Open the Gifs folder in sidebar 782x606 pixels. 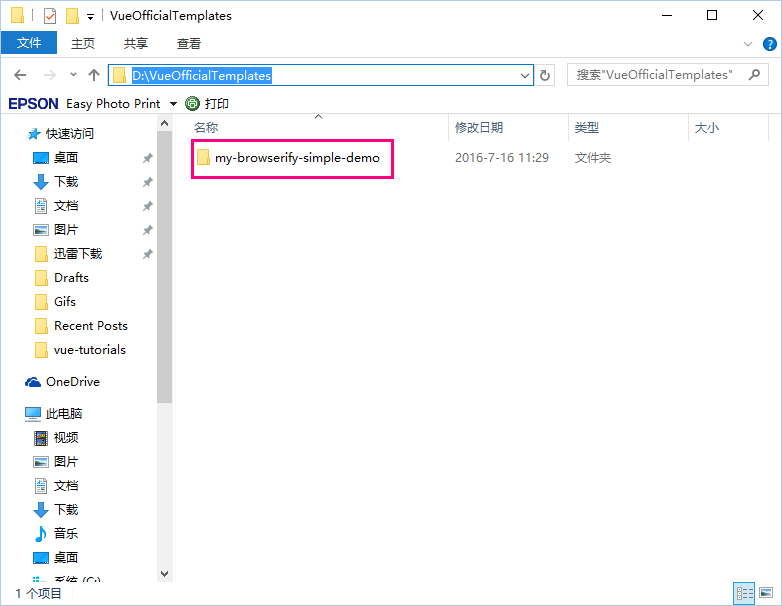click(x=64, y=301)
